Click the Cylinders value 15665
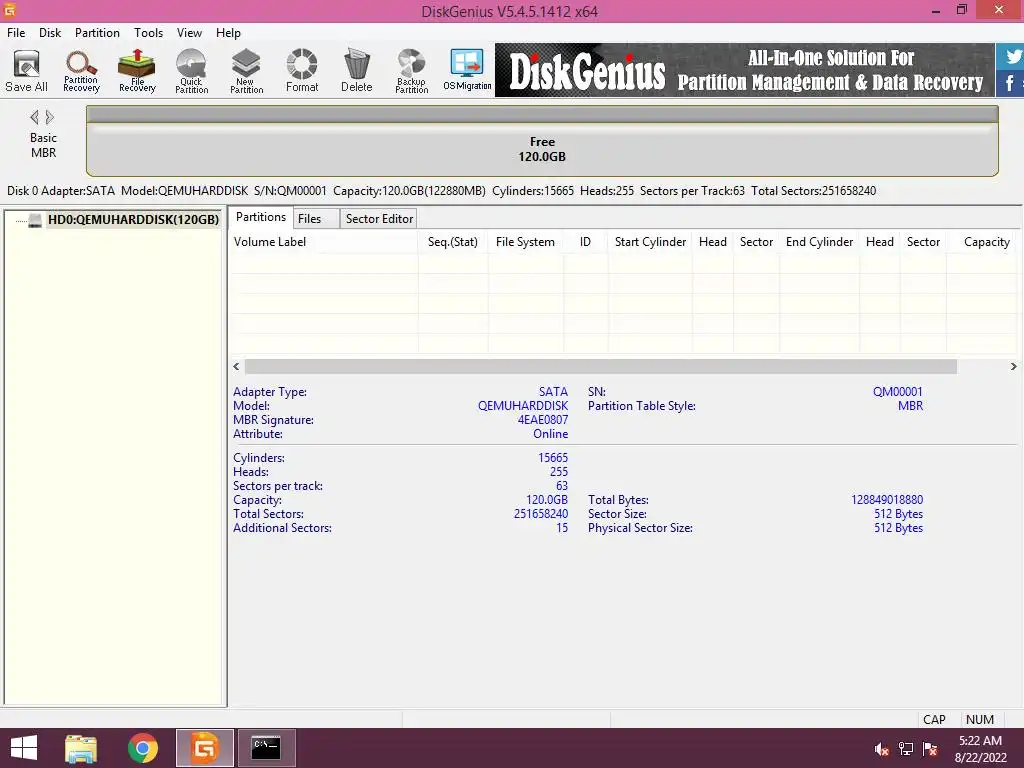This screenshot has width=1024, height=768. pos(552,458)
